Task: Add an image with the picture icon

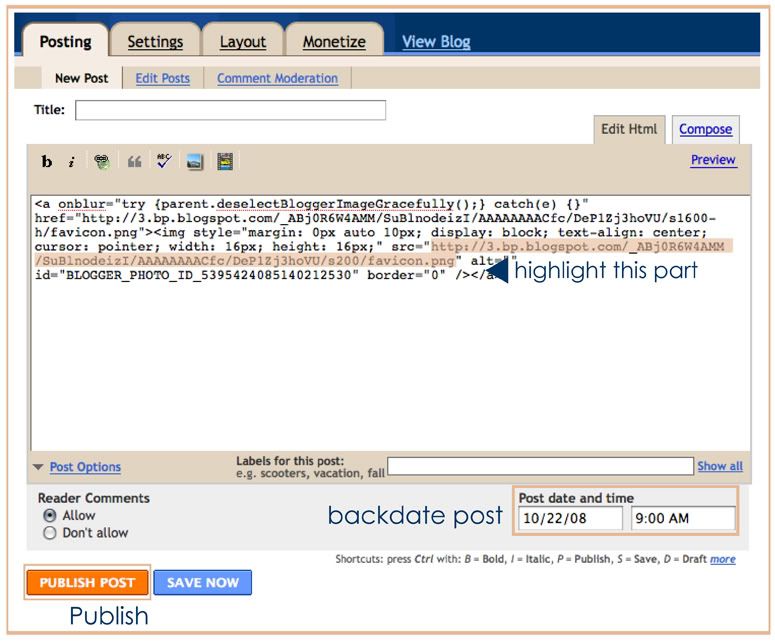Action: (x=195, y=162)
